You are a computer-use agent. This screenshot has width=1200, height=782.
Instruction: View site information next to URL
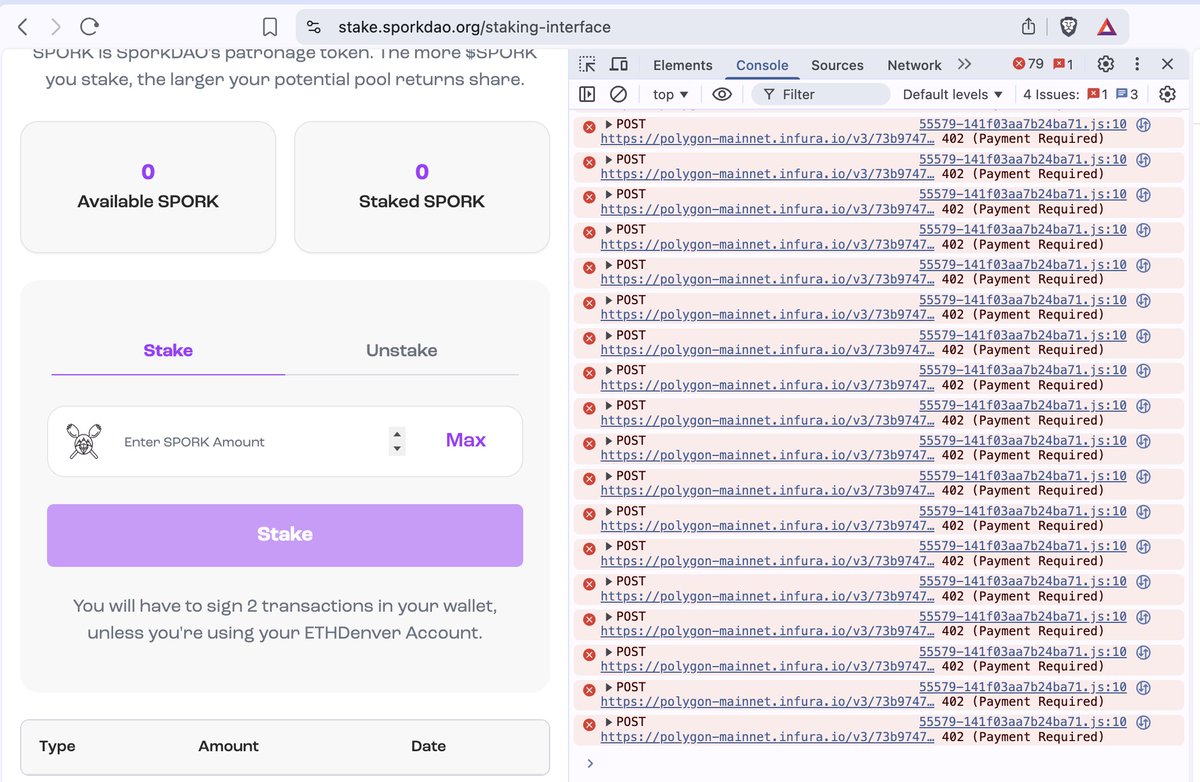(x=314, y=27)
